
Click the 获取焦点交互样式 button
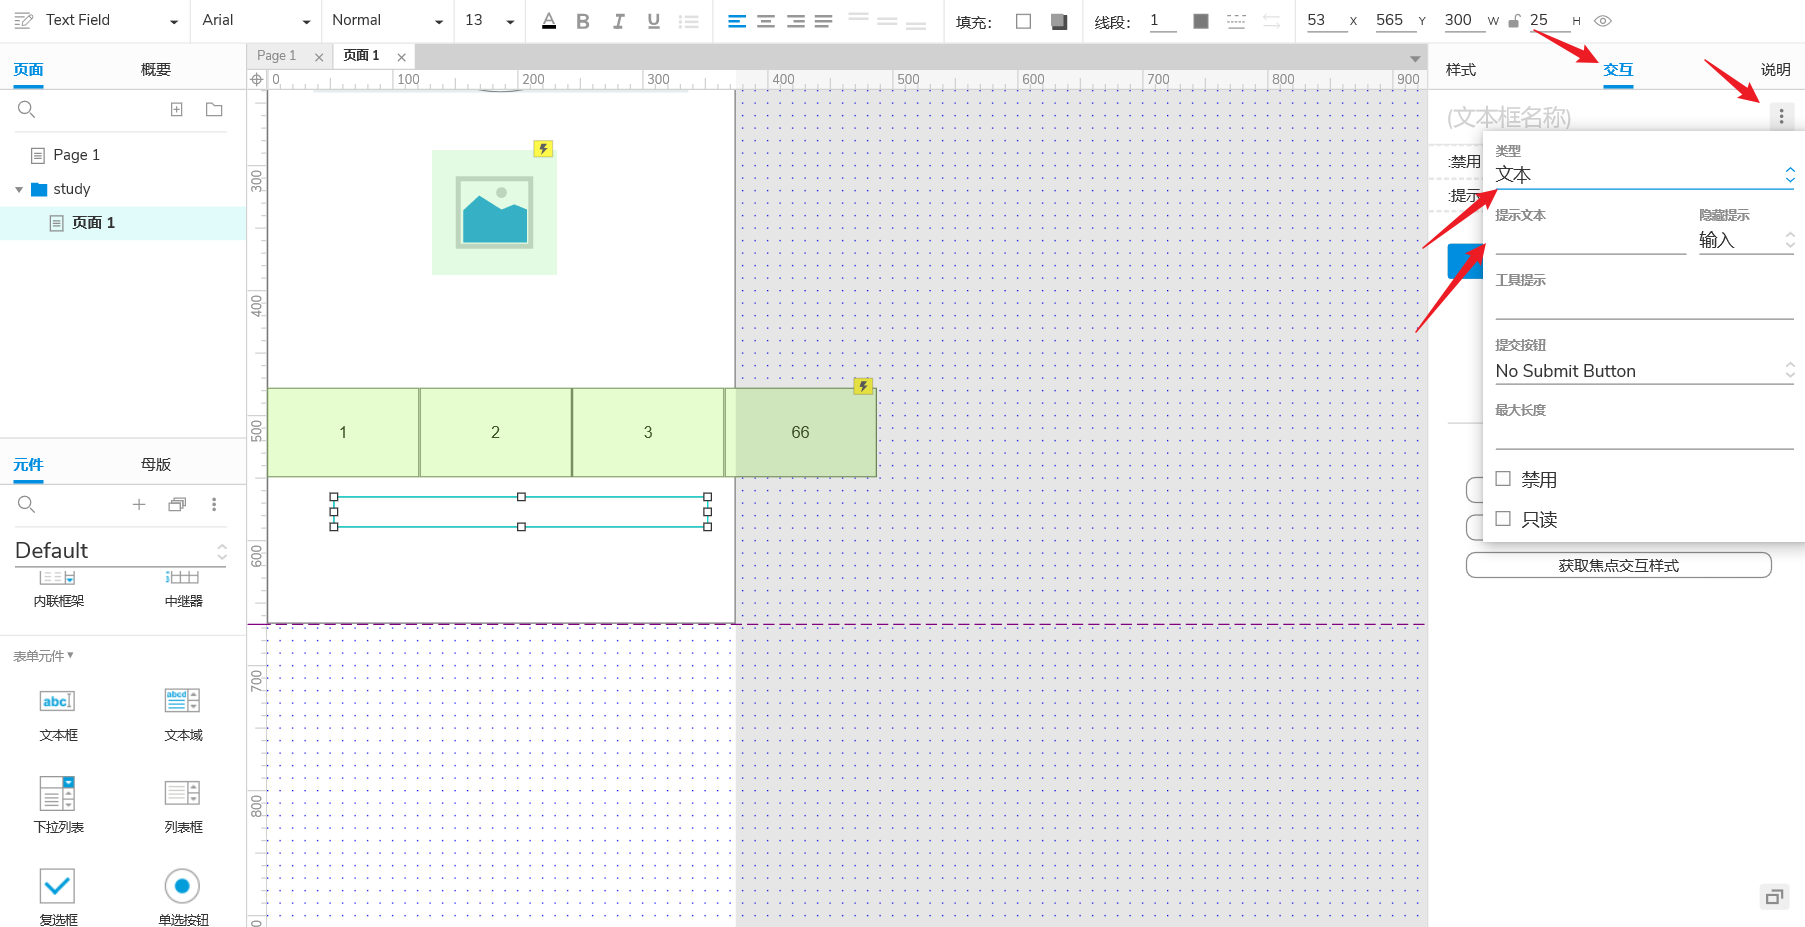click(1618, 565)
